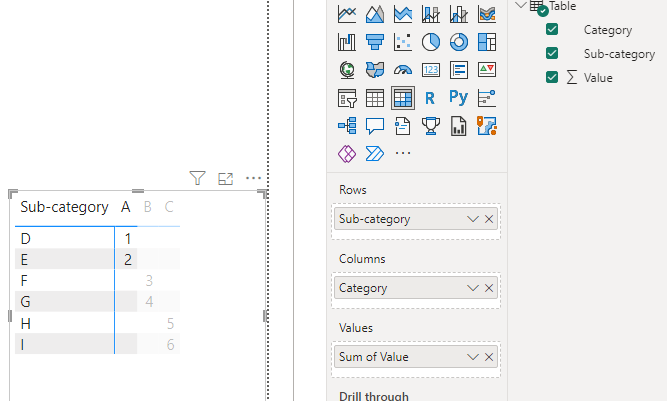Screen dimensions: 667x401
Task: Open Sum of Value dropdown arrow
Action: (x=473, y=357)
